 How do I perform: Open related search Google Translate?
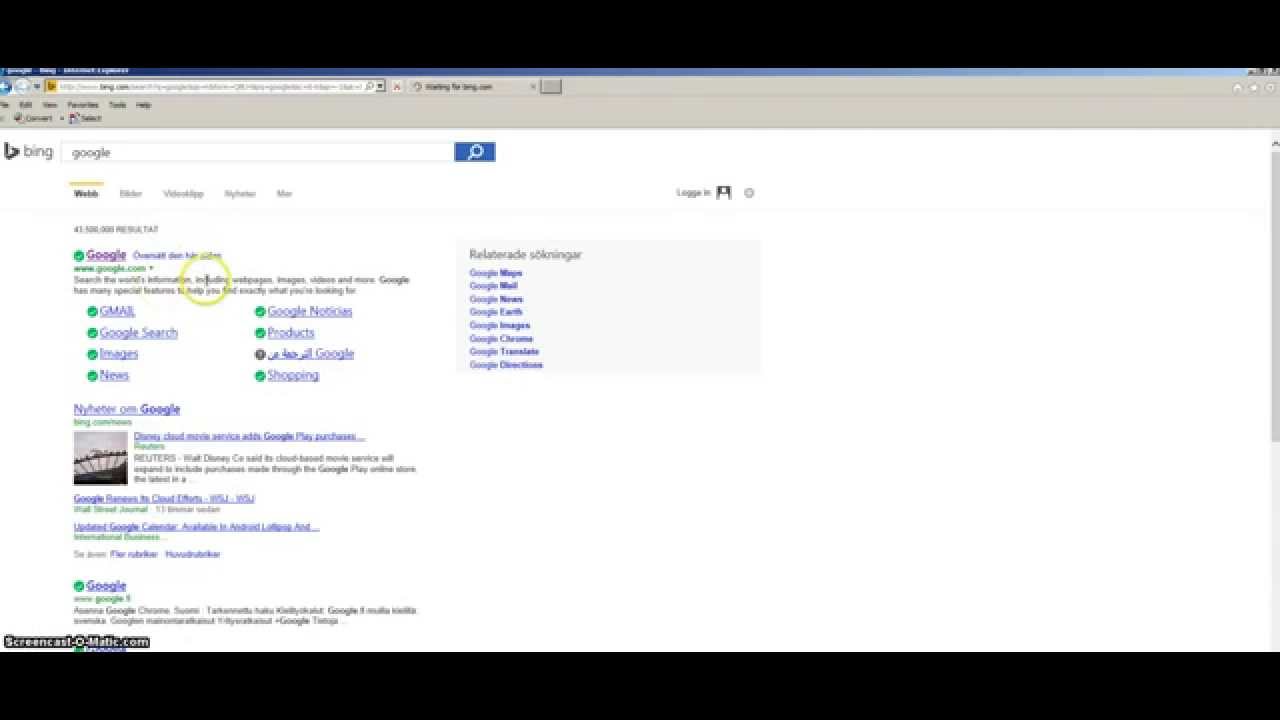(505, 352)
